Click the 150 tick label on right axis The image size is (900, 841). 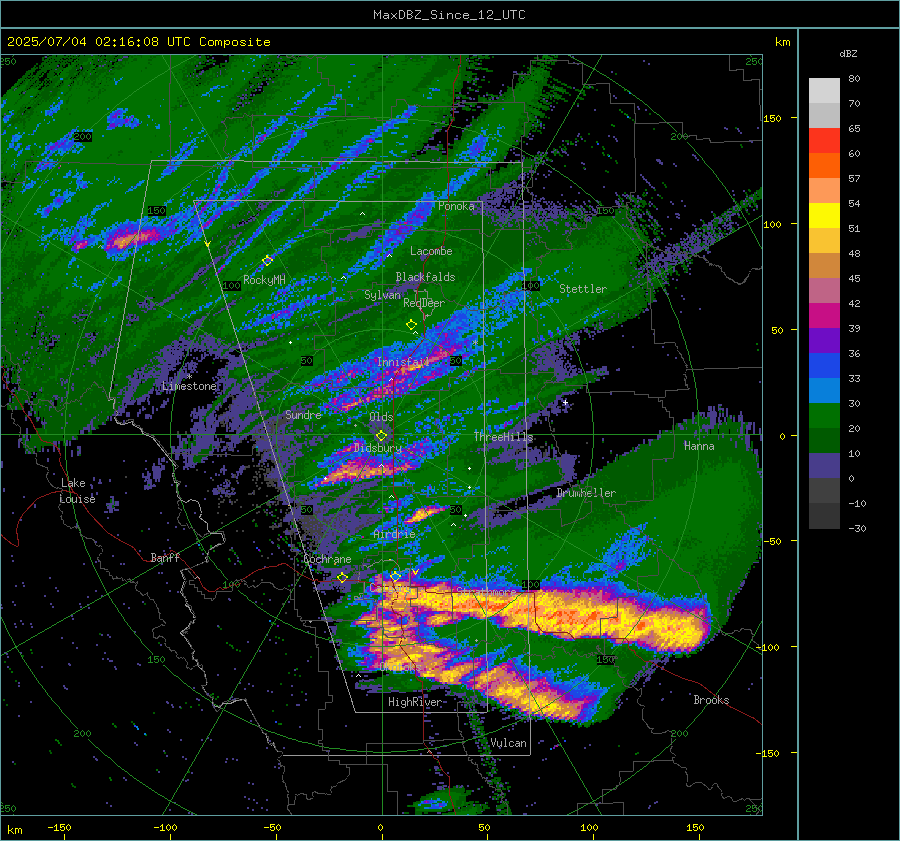[x=772, y=118]
